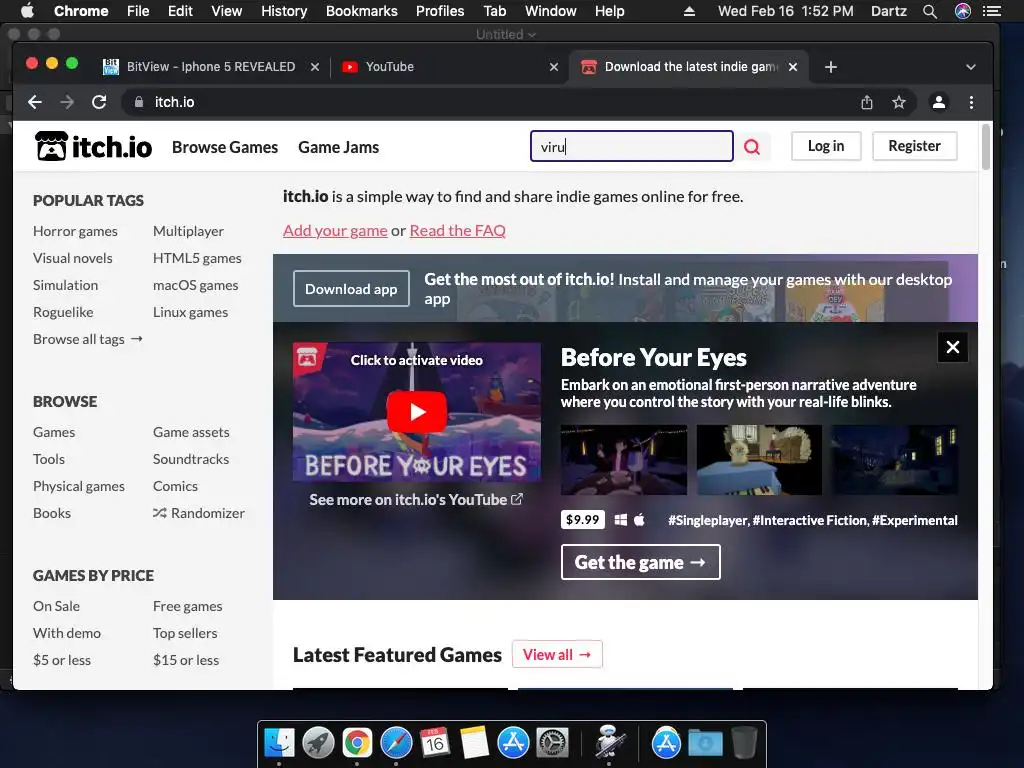The image size is (1024, 768).
Task: Click Get the game button
Action: pos(641,562)
